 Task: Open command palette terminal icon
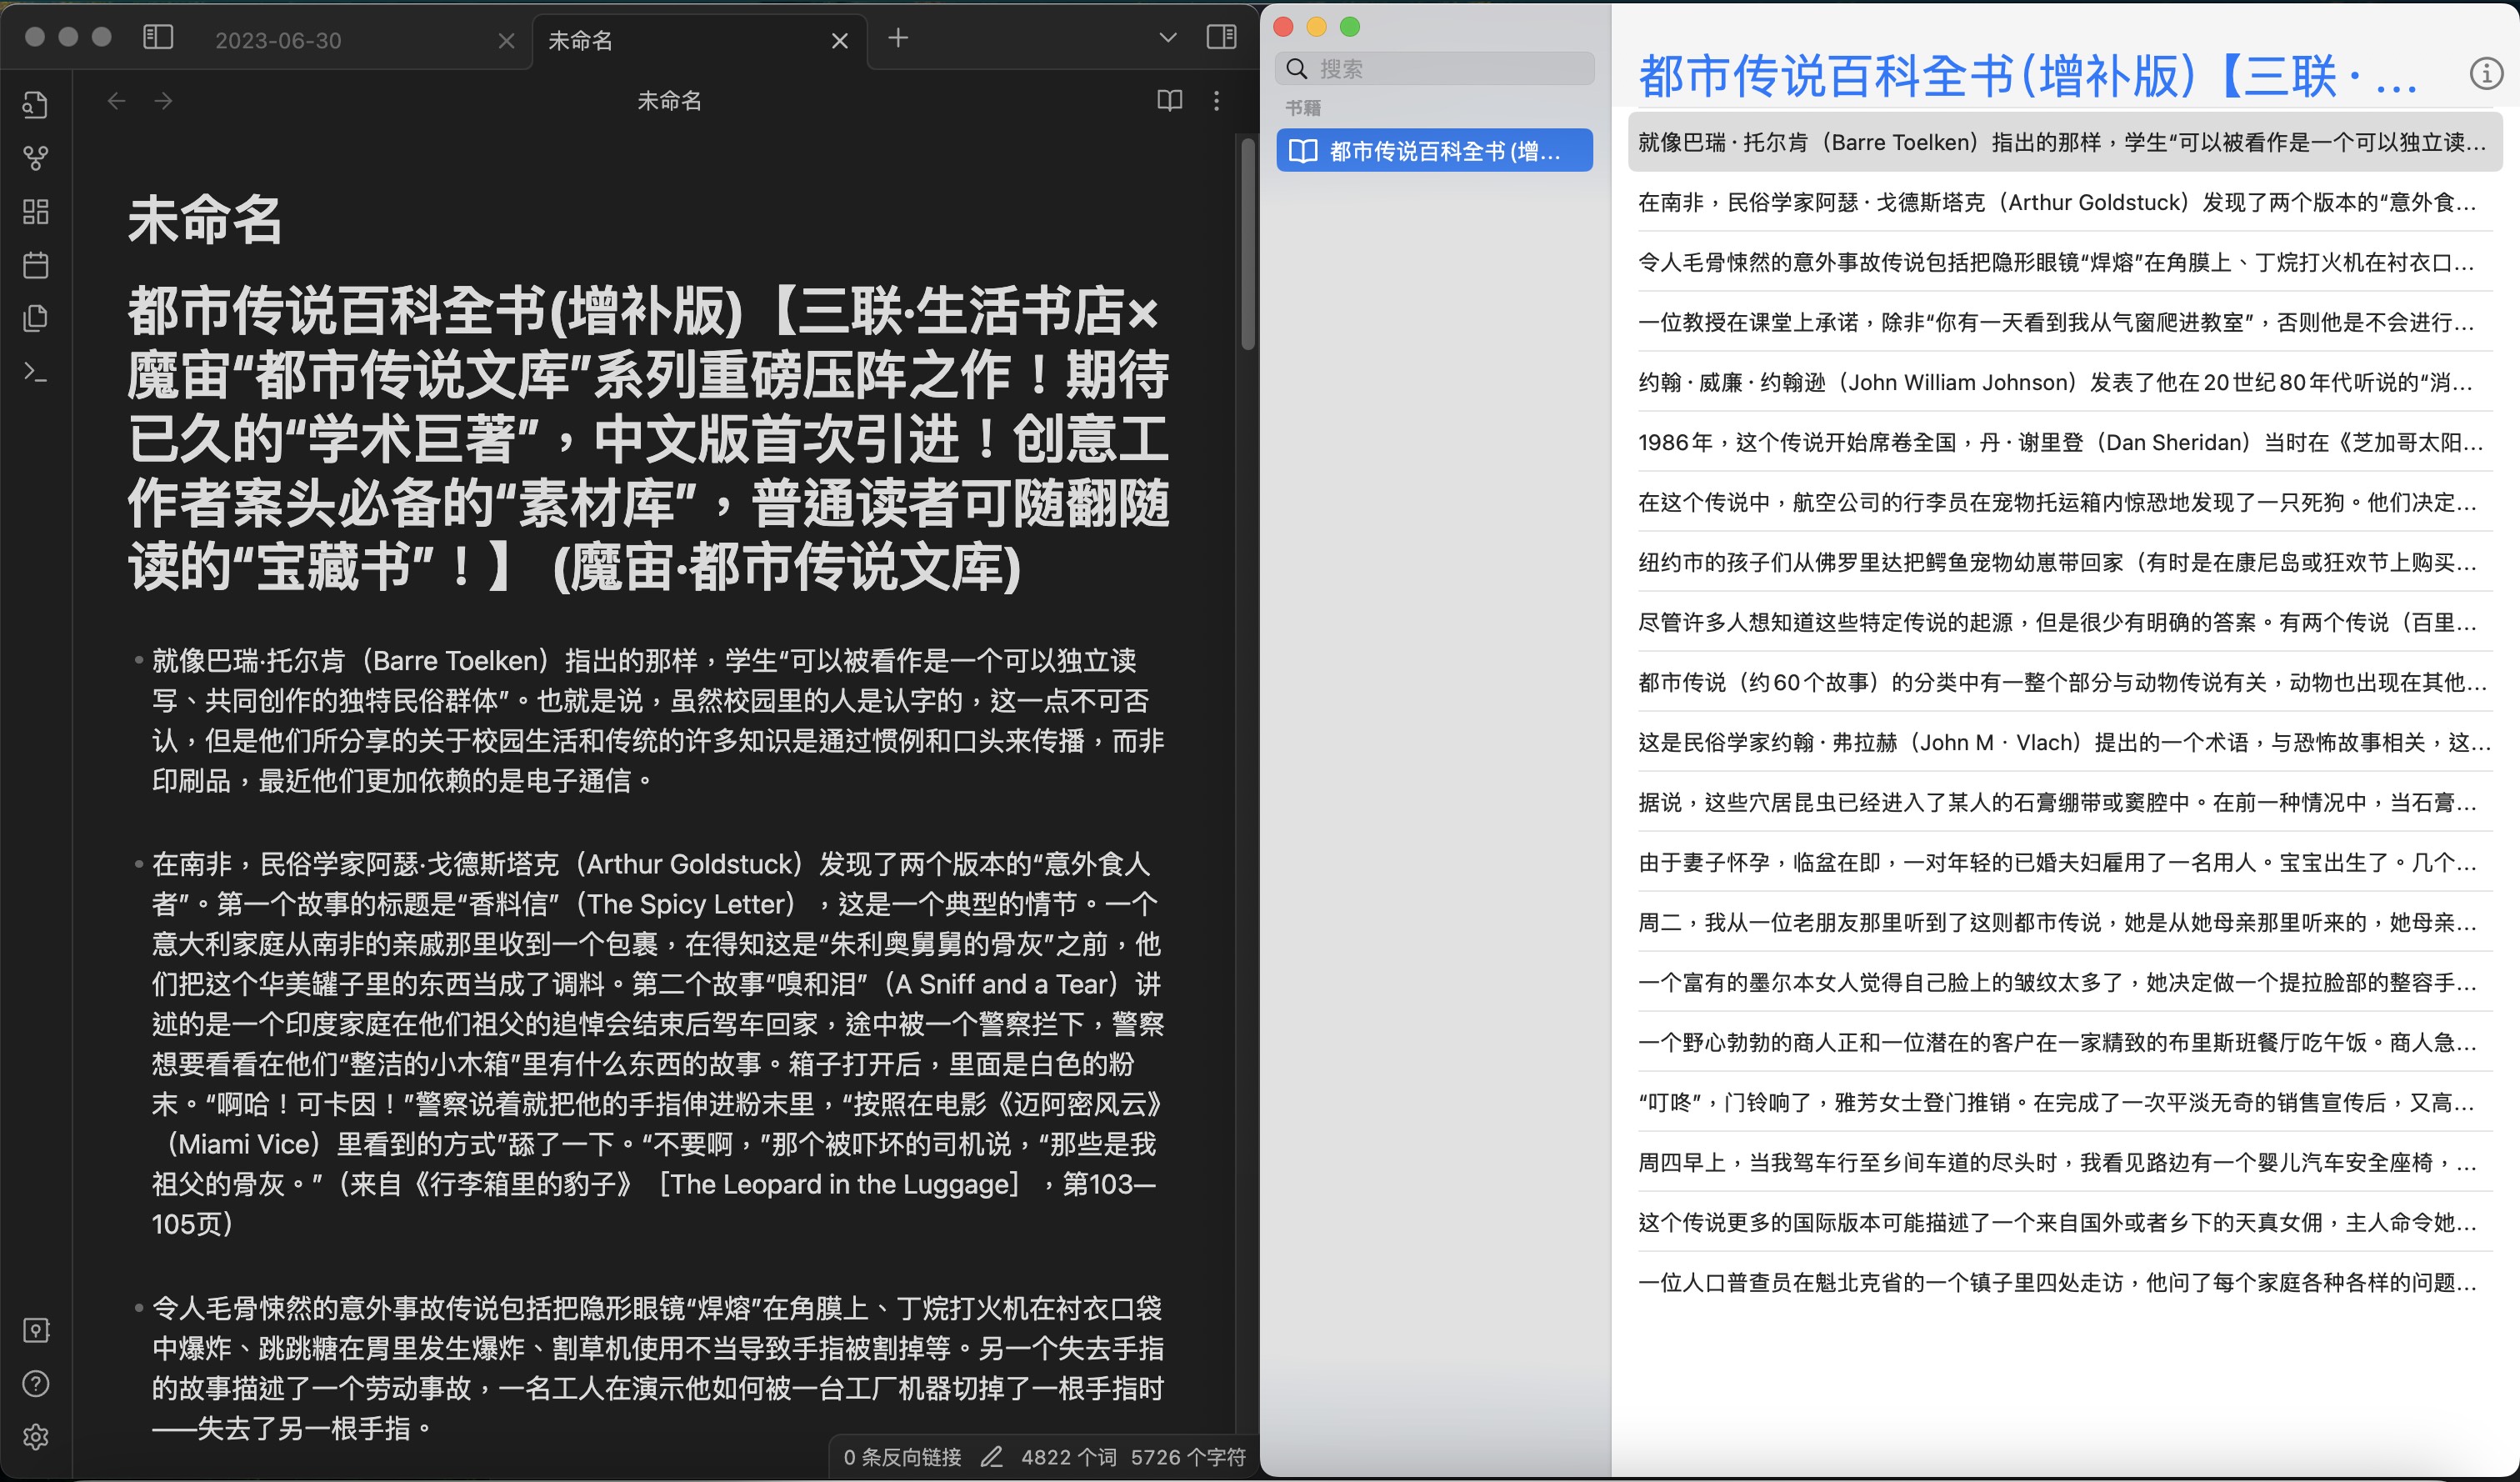[36, 372]
